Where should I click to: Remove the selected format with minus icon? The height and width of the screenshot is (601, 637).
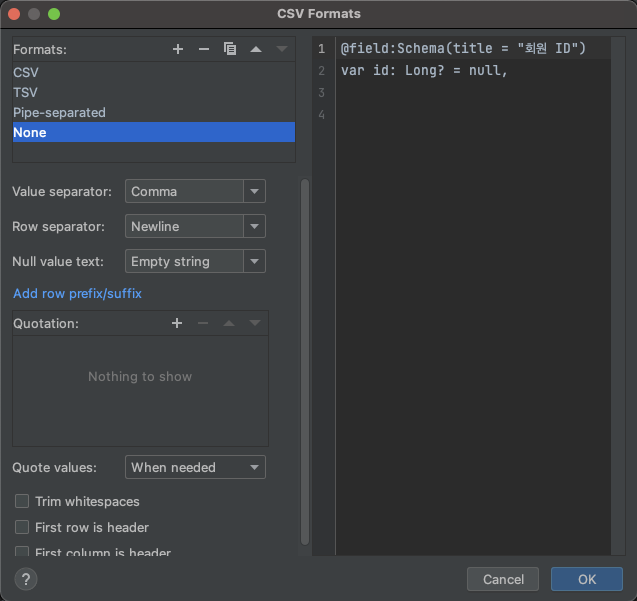click(204, 49)
